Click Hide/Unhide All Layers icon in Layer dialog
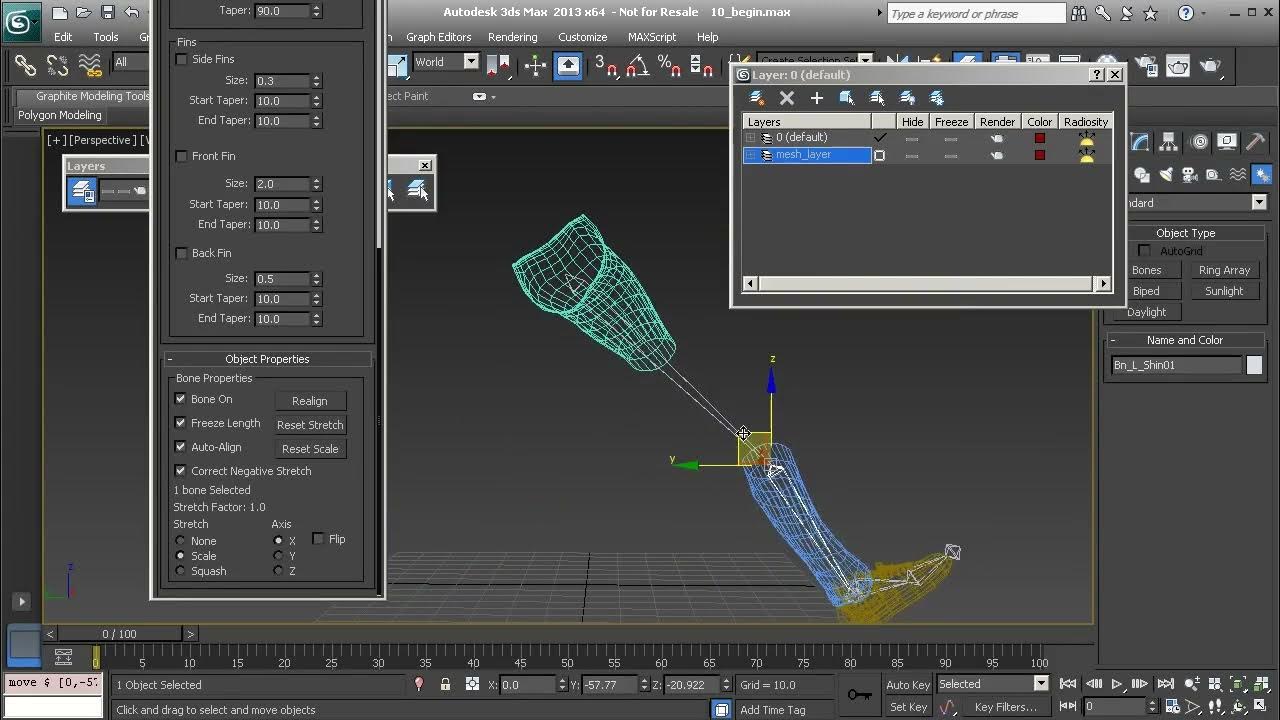 click(x=907, y=97)
